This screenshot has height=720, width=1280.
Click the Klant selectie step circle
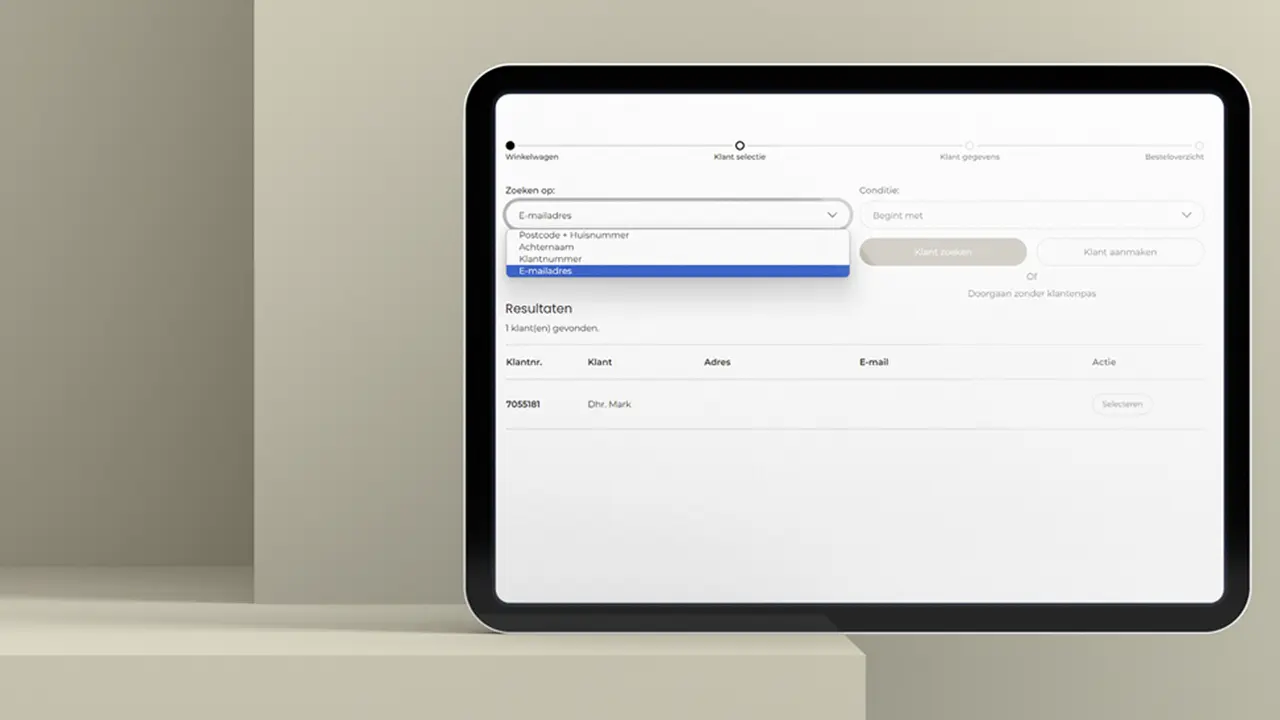tap(740, 146)
